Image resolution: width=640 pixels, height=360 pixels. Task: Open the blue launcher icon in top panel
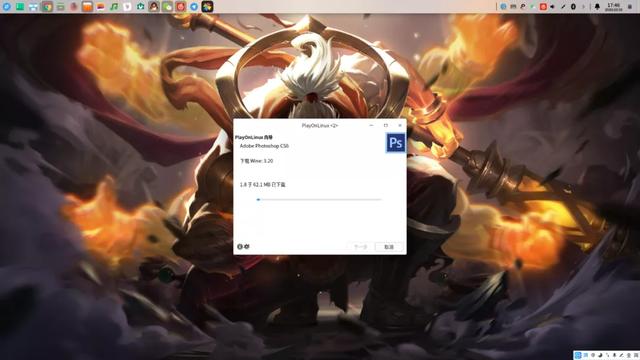tap(7, 7)
